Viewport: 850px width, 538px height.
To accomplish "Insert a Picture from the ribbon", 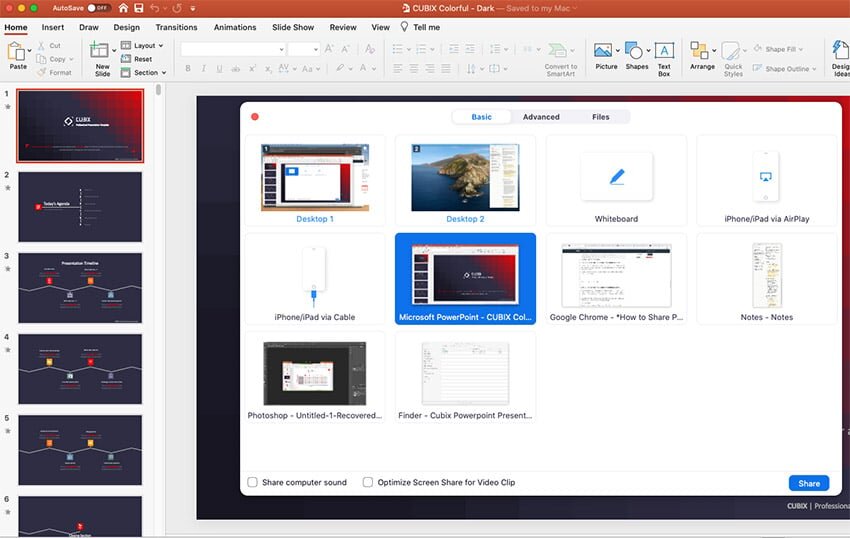I will click(x=605, y=52).
